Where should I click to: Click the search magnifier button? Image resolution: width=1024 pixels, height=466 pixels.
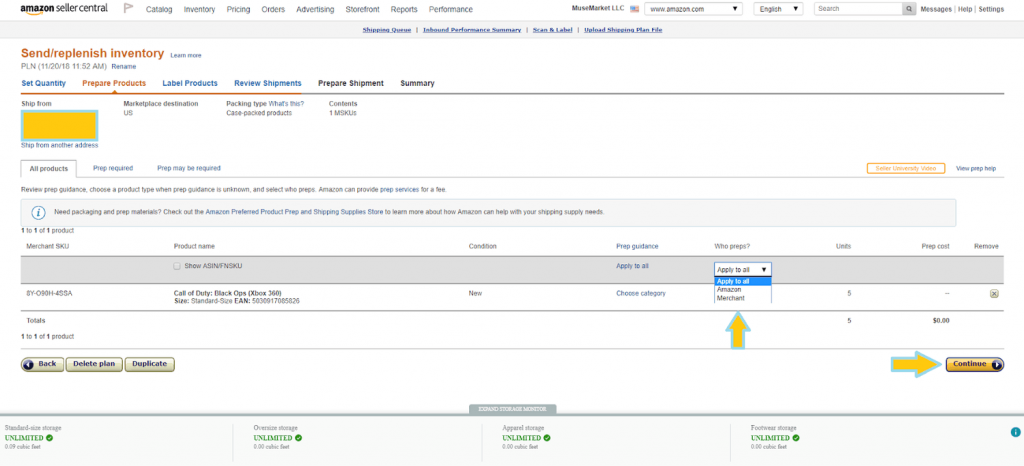(x=909, y=9)
